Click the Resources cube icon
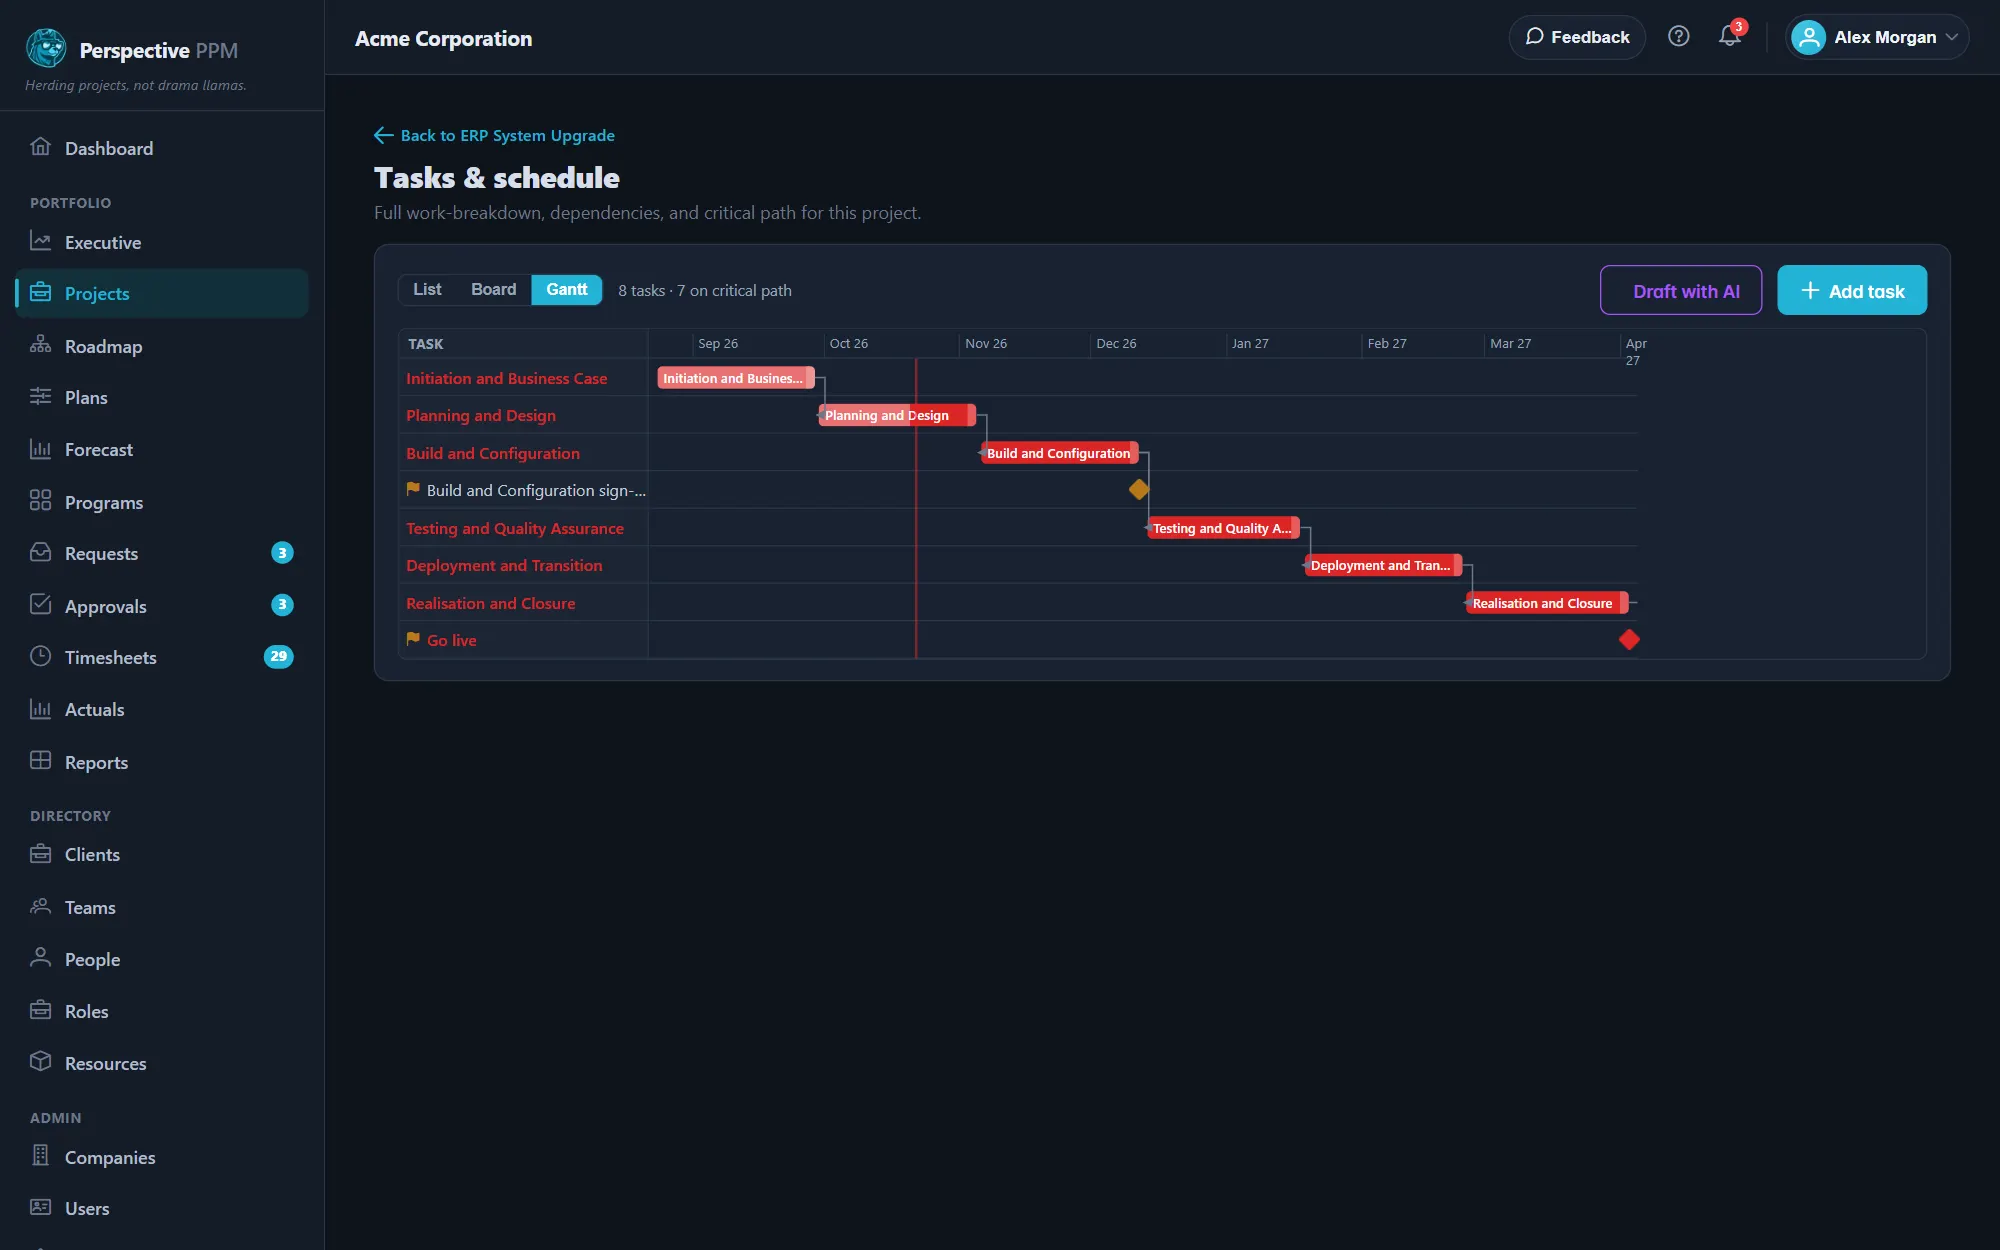 [40, 1061]
